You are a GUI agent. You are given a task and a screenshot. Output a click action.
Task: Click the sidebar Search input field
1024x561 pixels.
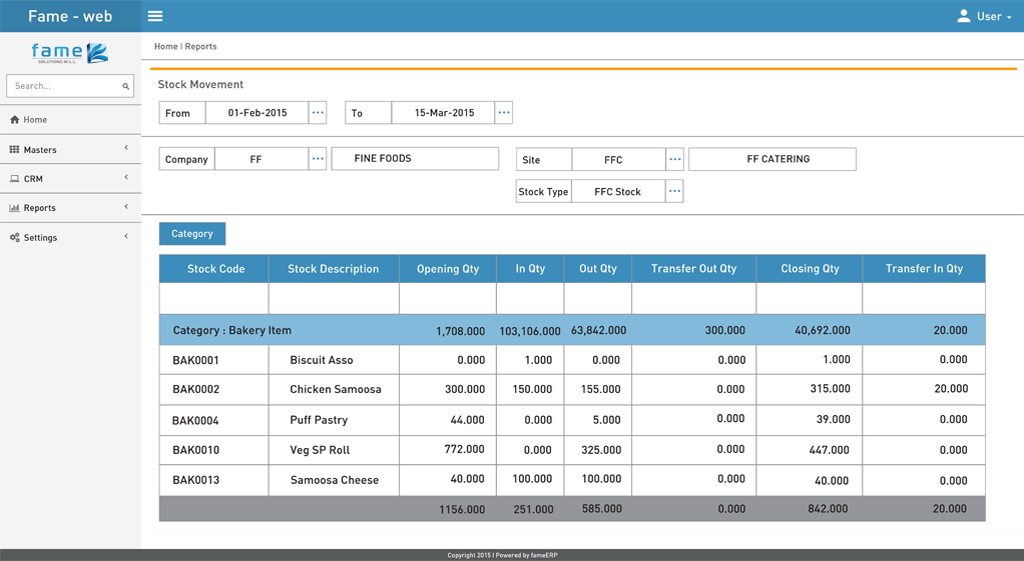tap(62, 87)
